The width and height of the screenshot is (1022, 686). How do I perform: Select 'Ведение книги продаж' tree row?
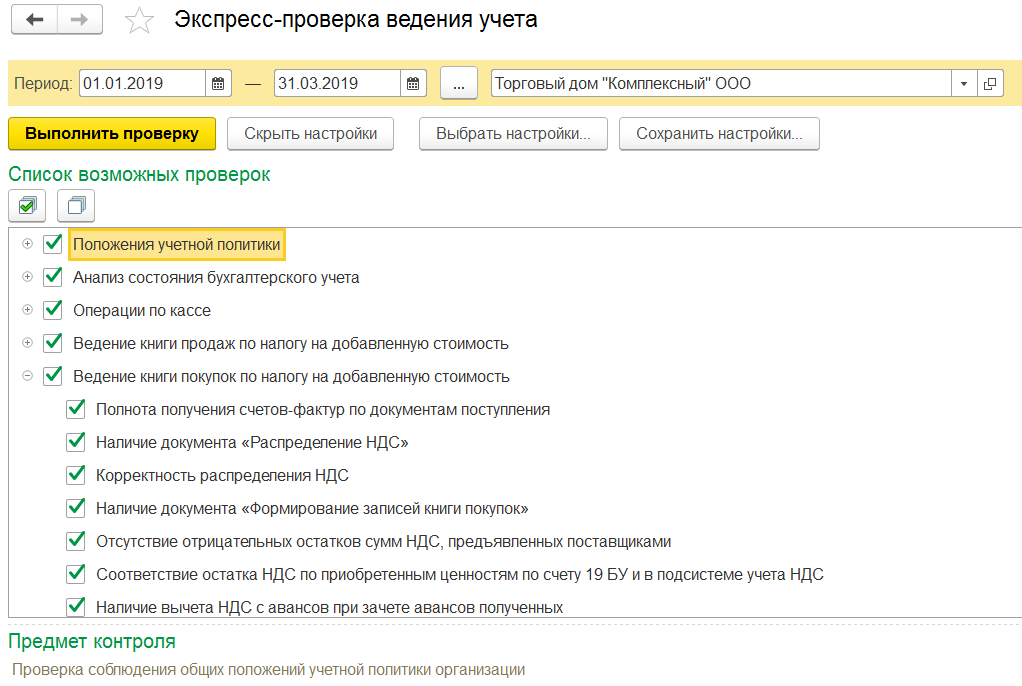tap(290, 343)
